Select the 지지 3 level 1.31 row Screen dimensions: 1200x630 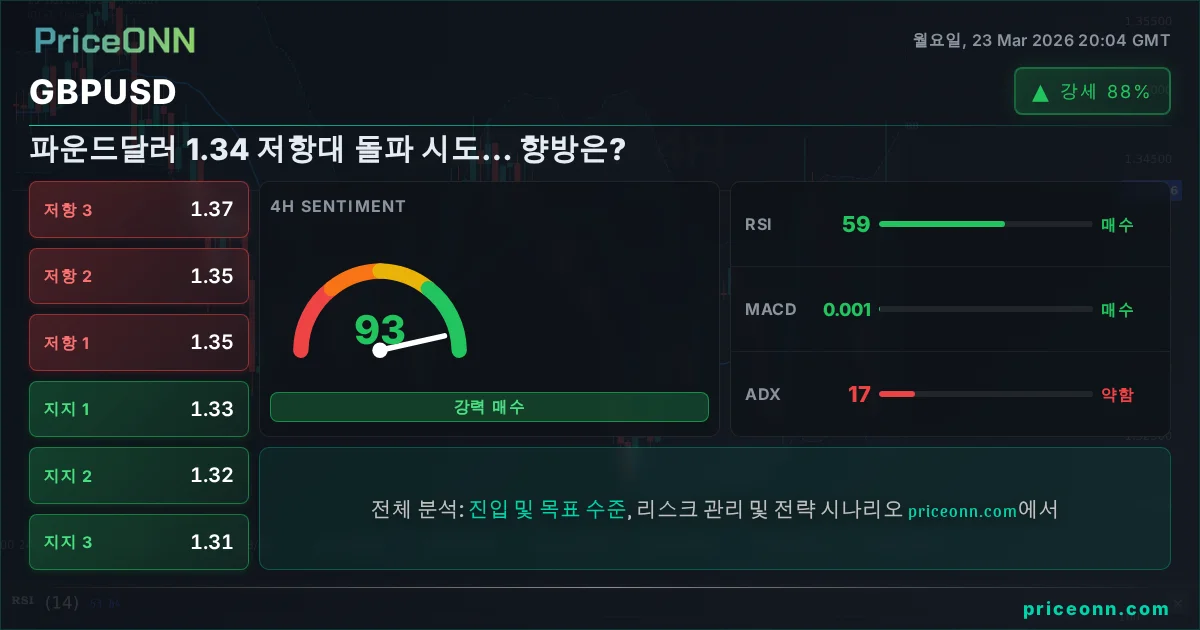point(139,542)
